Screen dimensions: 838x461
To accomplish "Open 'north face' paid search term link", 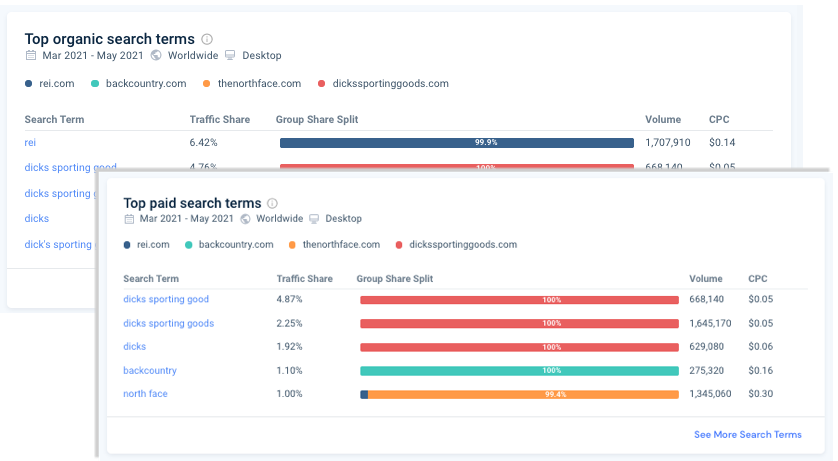I will point(145,394).
